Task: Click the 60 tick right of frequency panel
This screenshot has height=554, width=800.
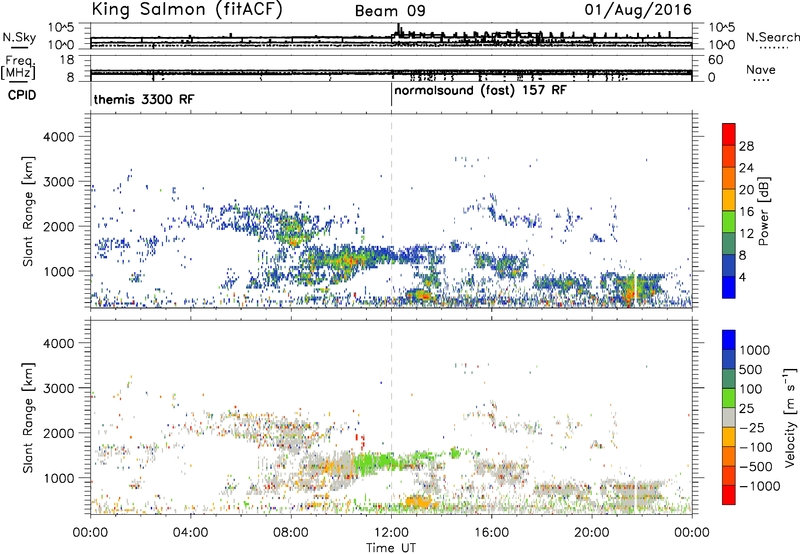Action: click(715, 60)
